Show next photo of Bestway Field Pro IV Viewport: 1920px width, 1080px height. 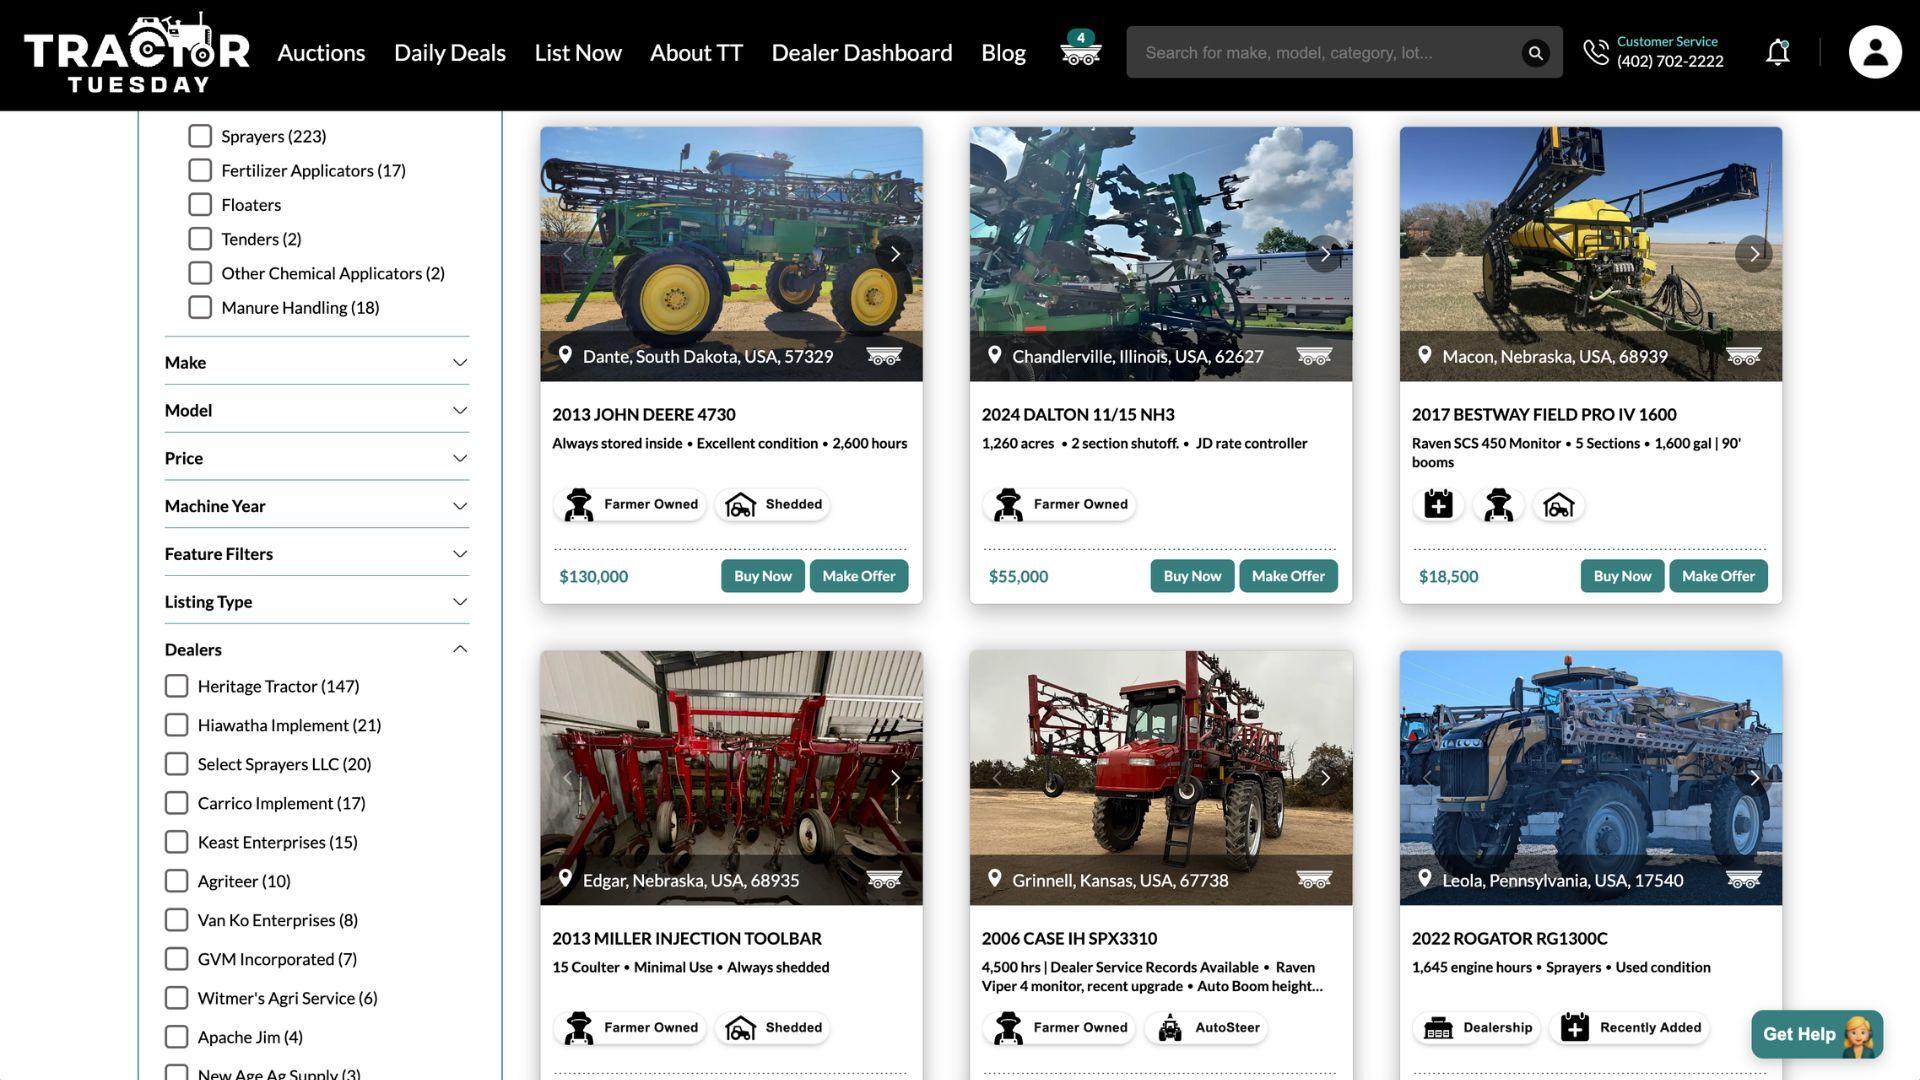point(1754,254)
